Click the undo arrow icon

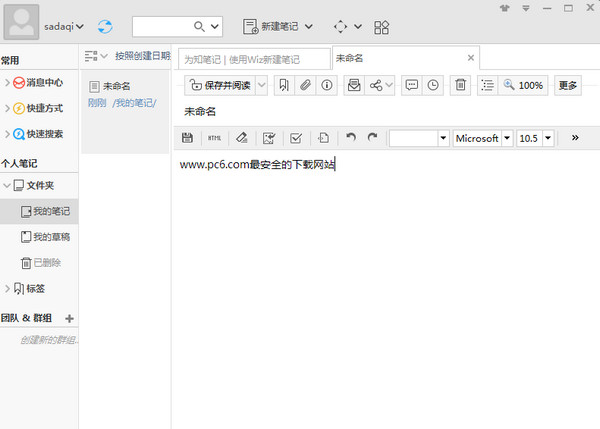tap(350, 138)
